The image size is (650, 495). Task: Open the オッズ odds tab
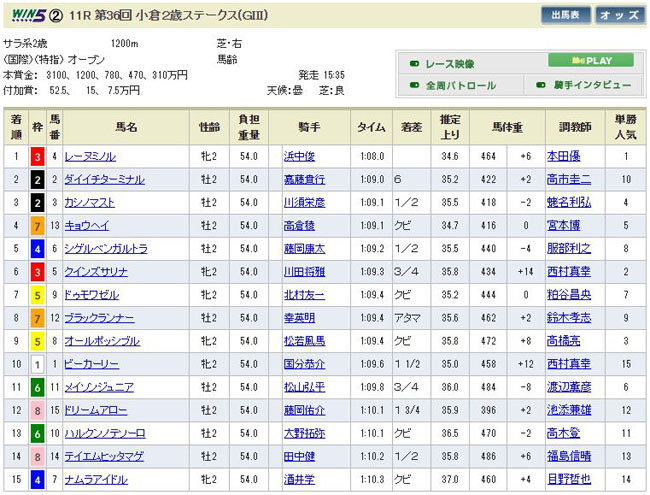(620, 15)
